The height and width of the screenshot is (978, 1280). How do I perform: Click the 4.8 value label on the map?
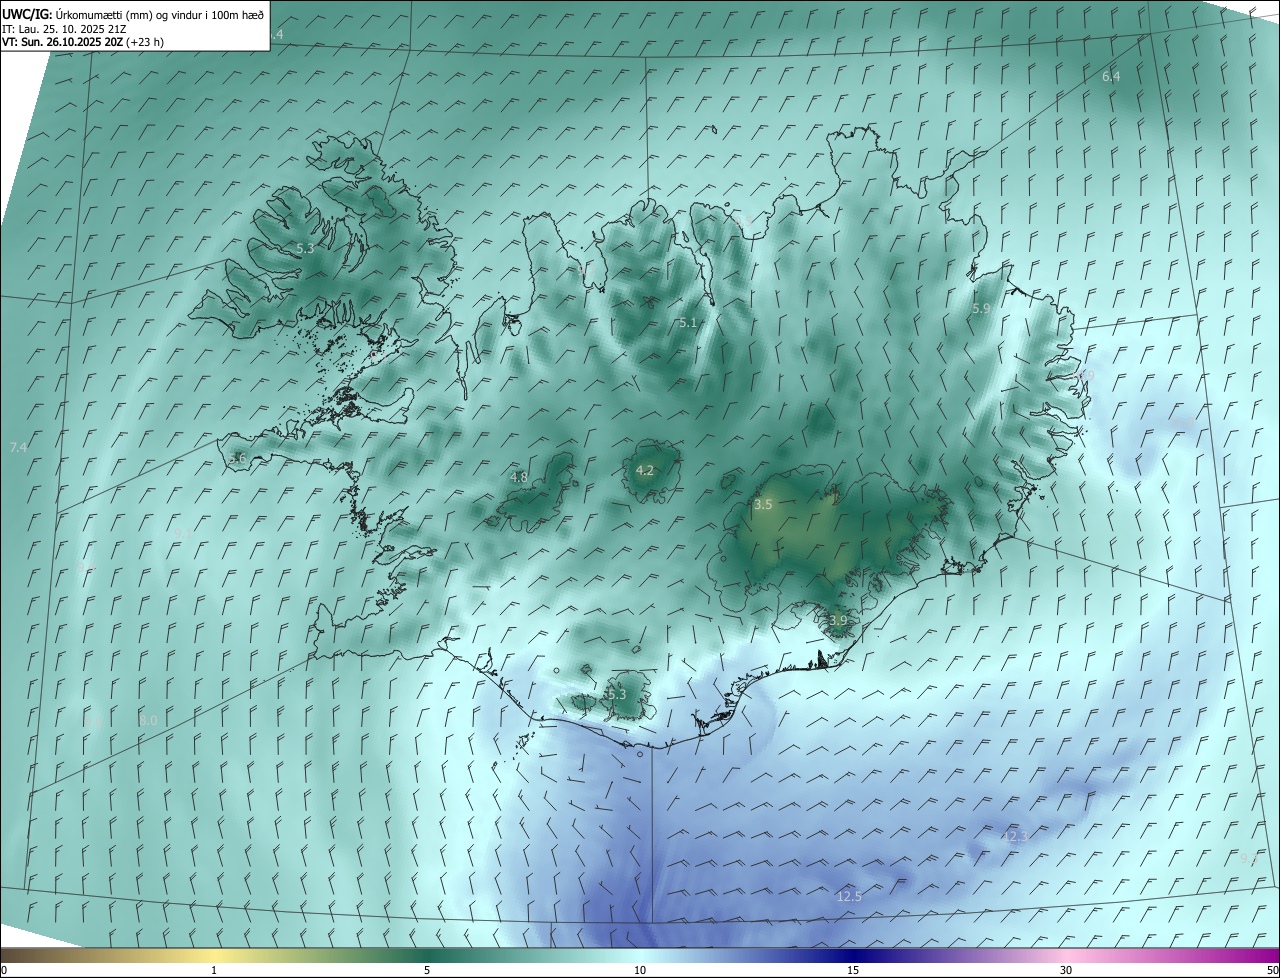pos(519,478)
